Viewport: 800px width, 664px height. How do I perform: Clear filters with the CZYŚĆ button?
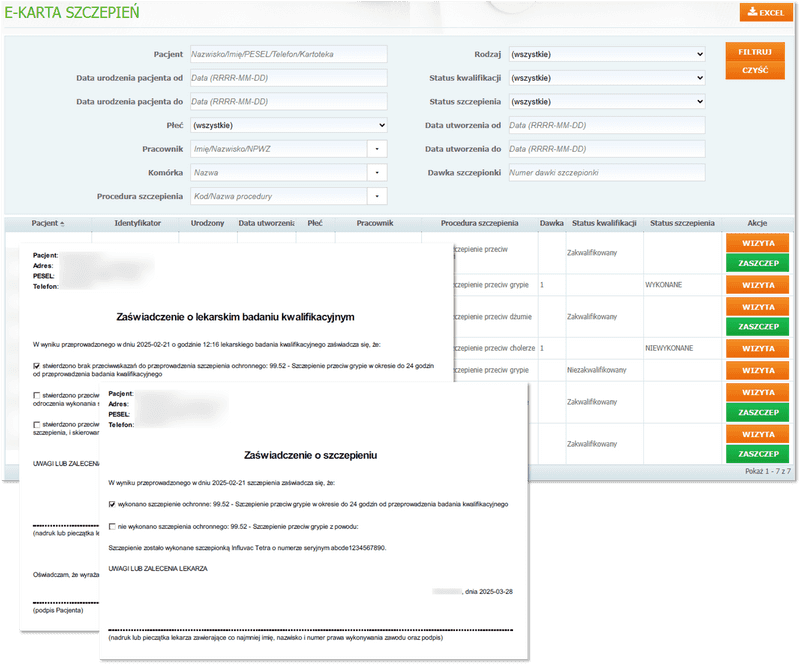pos(755,70)
